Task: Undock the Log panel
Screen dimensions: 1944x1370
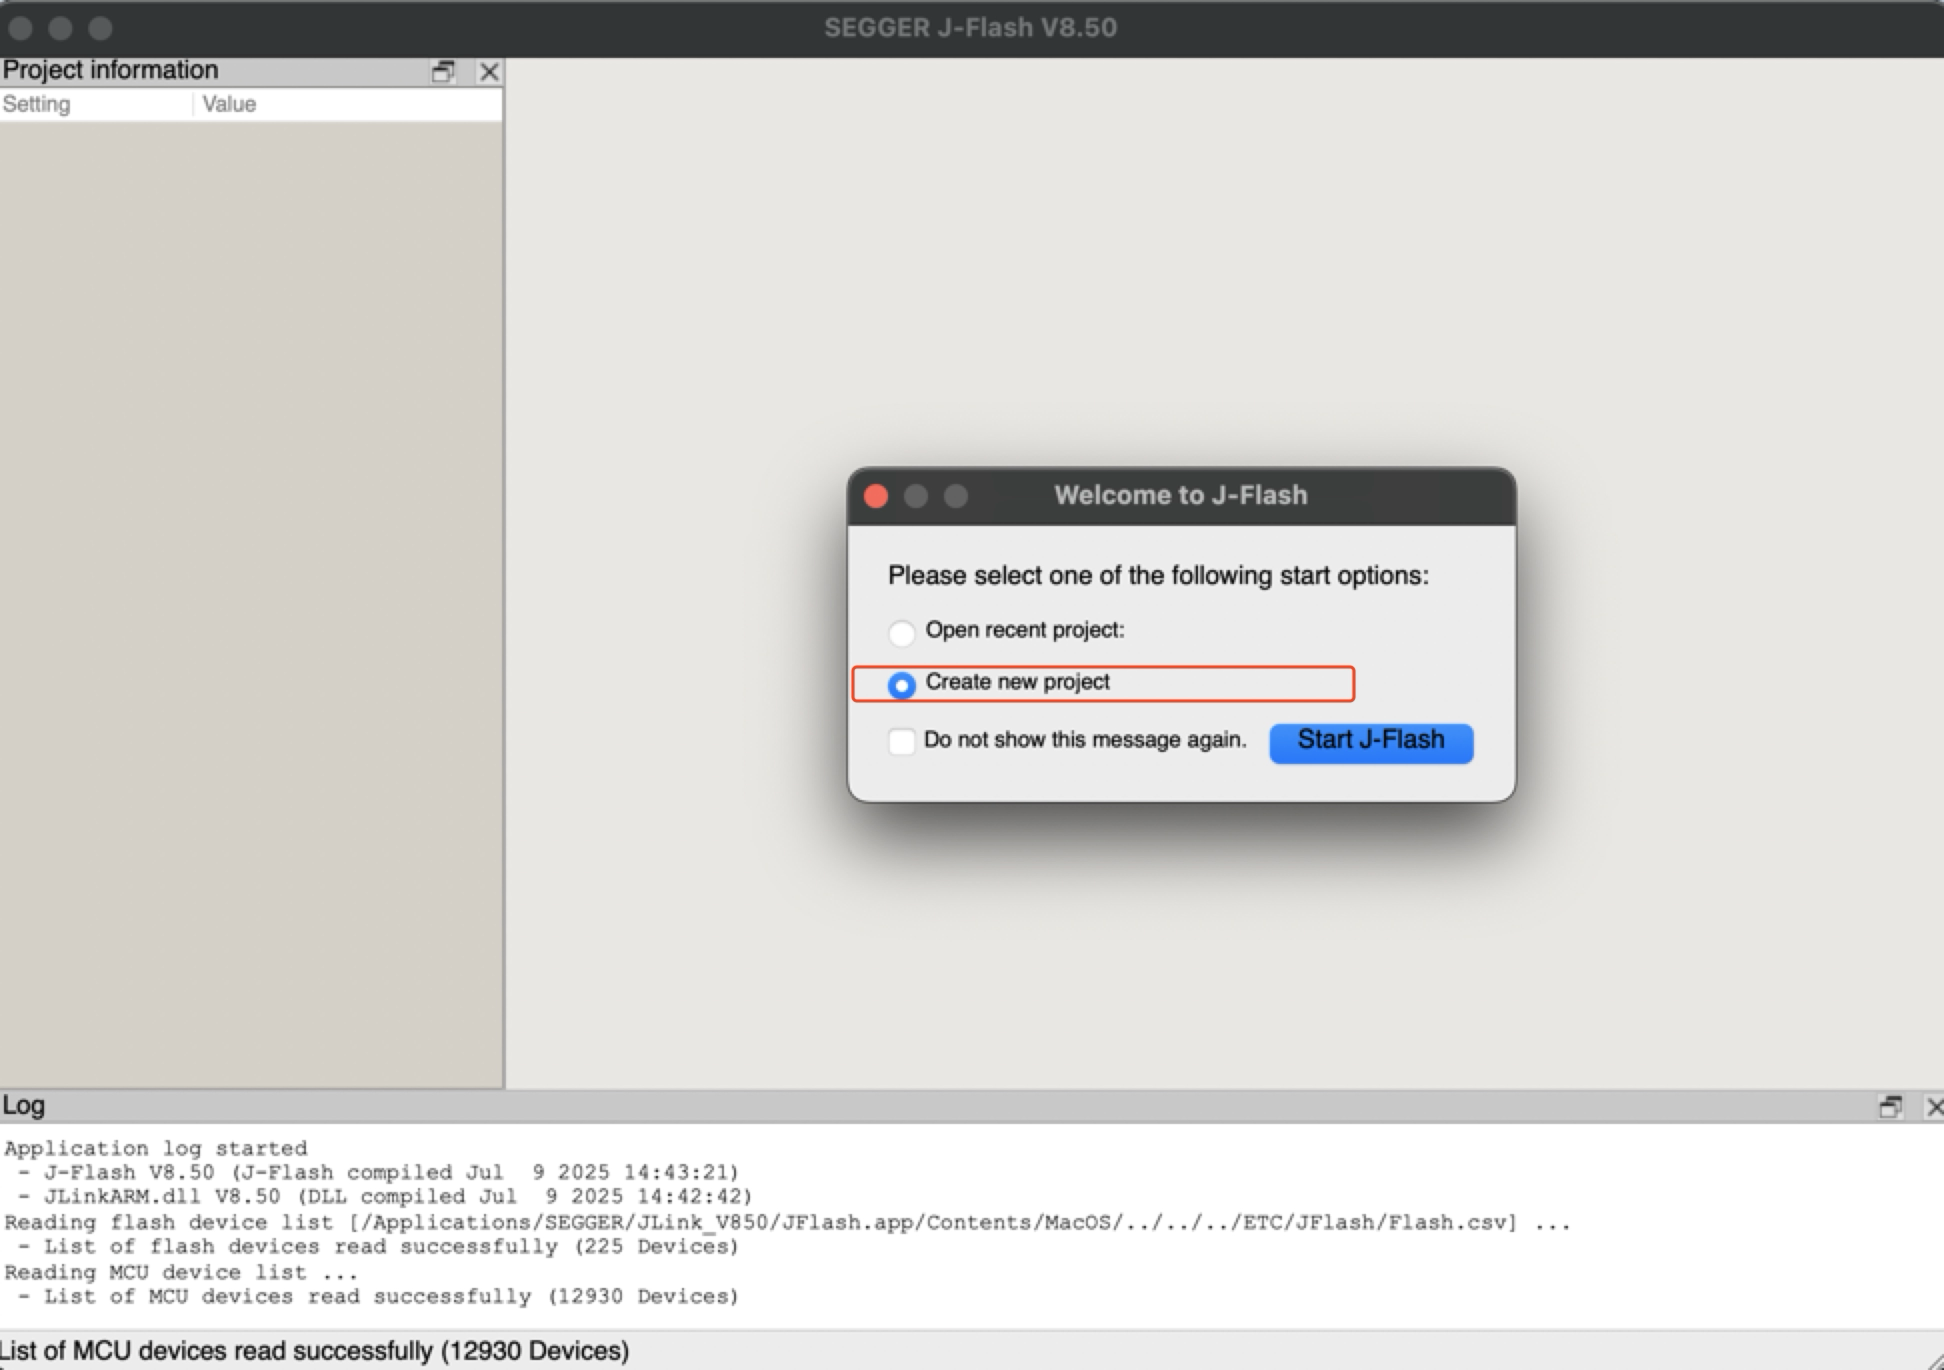Action: click(x=1890, y=1106)
